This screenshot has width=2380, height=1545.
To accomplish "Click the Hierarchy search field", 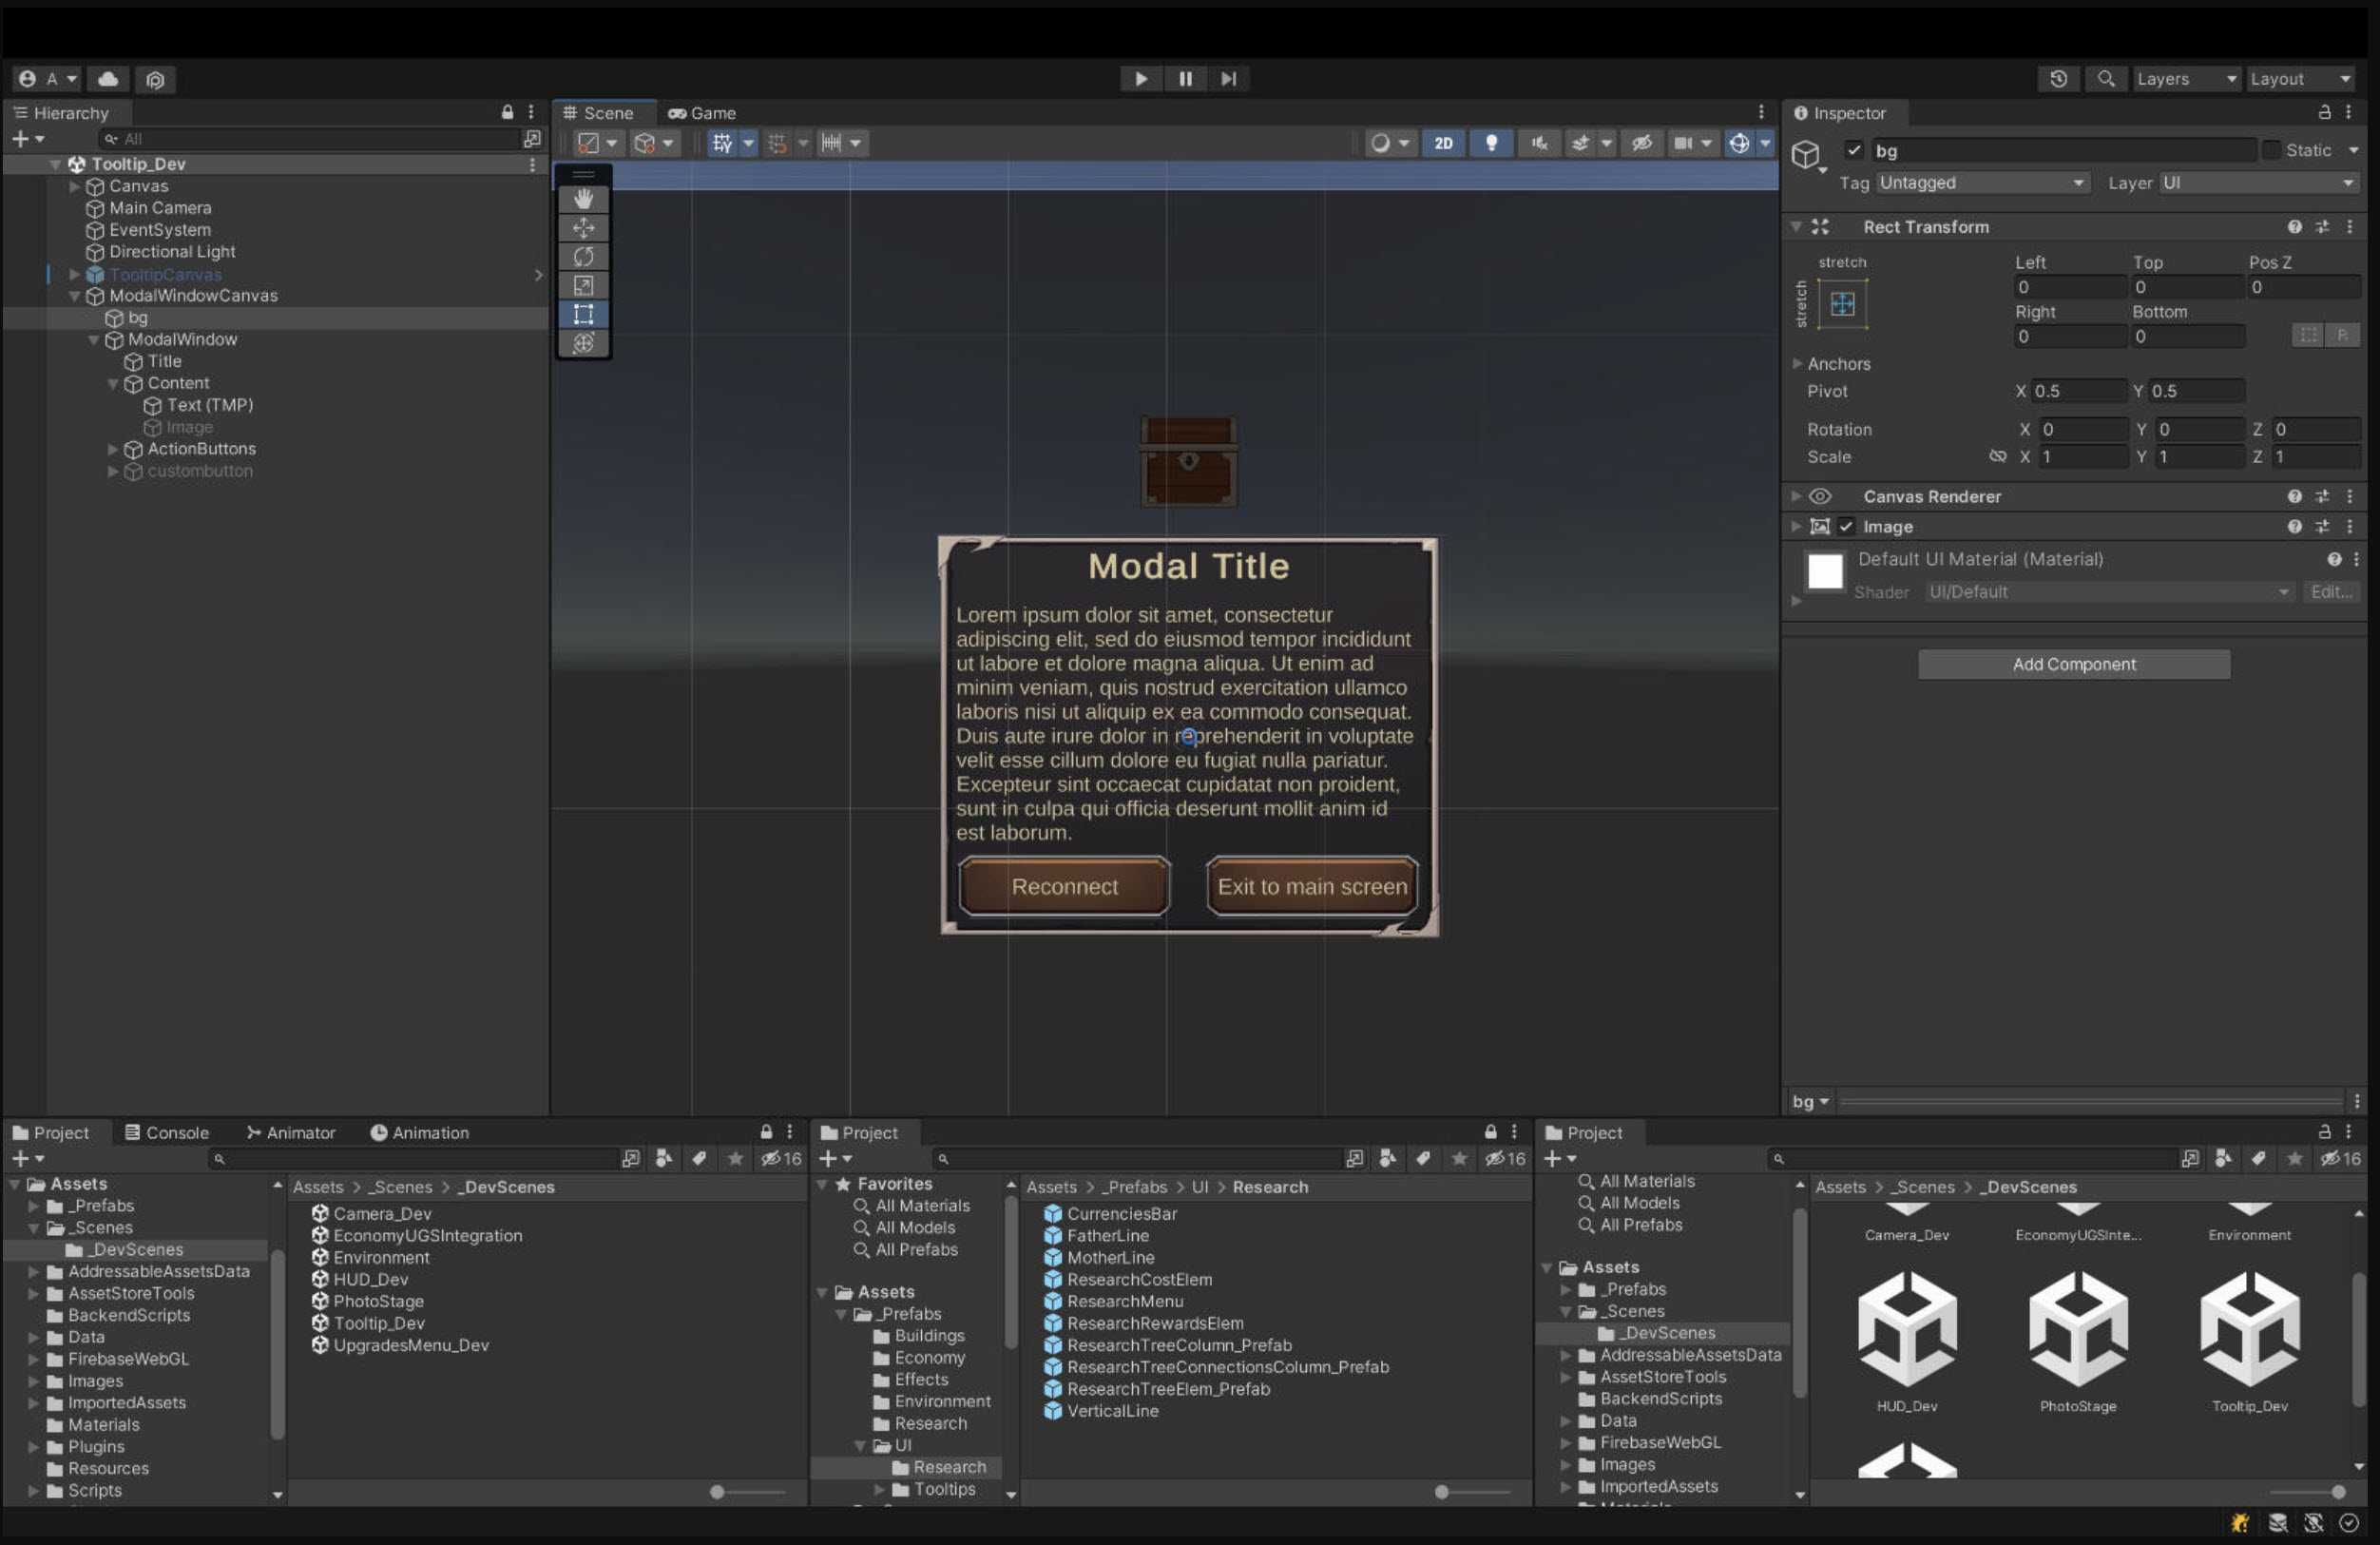I will pyautogui.click(x=310, y=139).
